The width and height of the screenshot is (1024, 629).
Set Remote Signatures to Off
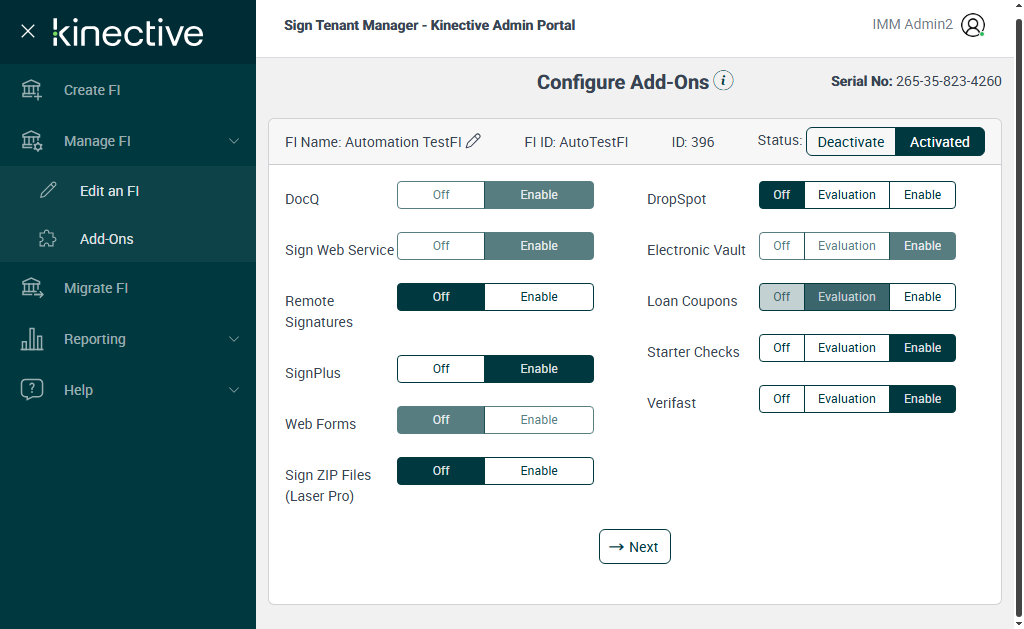click(441, 297)
